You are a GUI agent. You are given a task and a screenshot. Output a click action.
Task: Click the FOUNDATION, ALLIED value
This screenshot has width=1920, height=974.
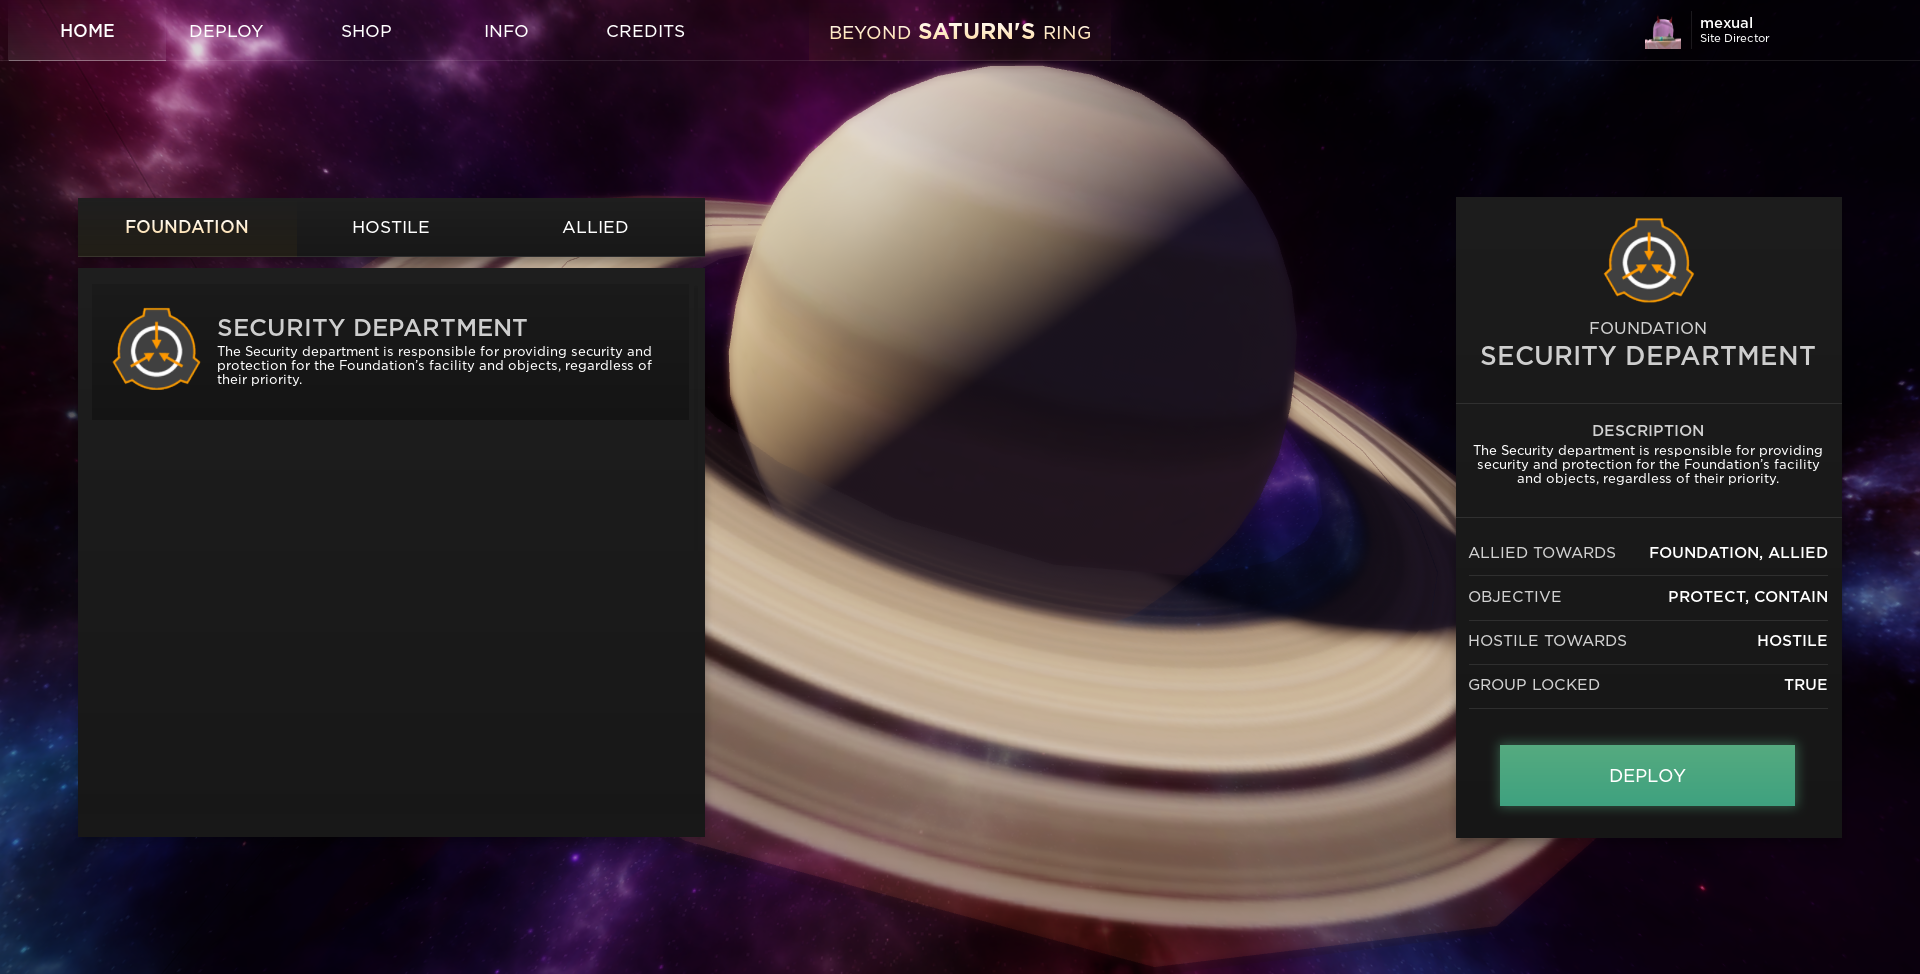click(1738, 553)
